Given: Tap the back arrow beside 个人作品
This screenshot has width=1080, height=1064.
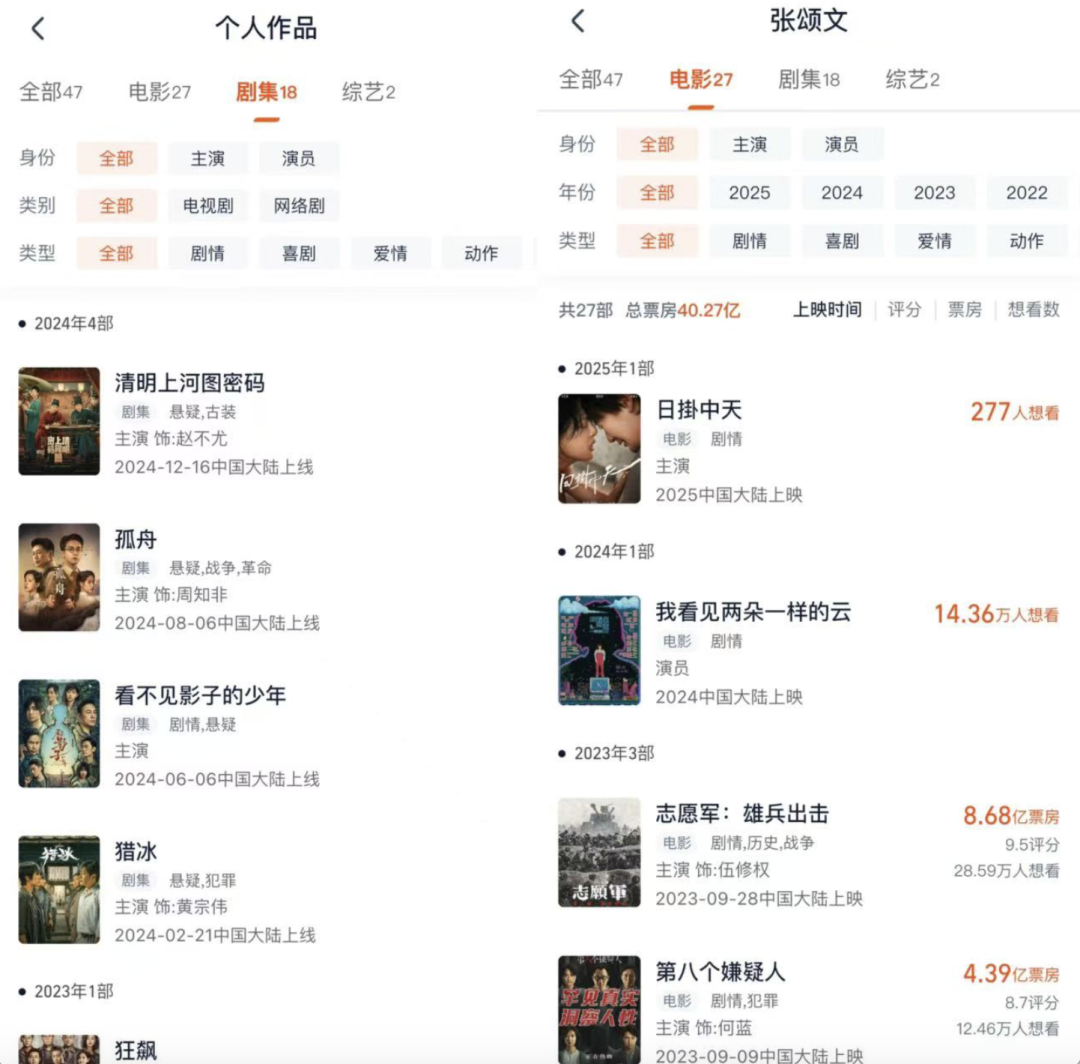Looking at the screenshot, I should pyautogui.click(x=39, y=28).
